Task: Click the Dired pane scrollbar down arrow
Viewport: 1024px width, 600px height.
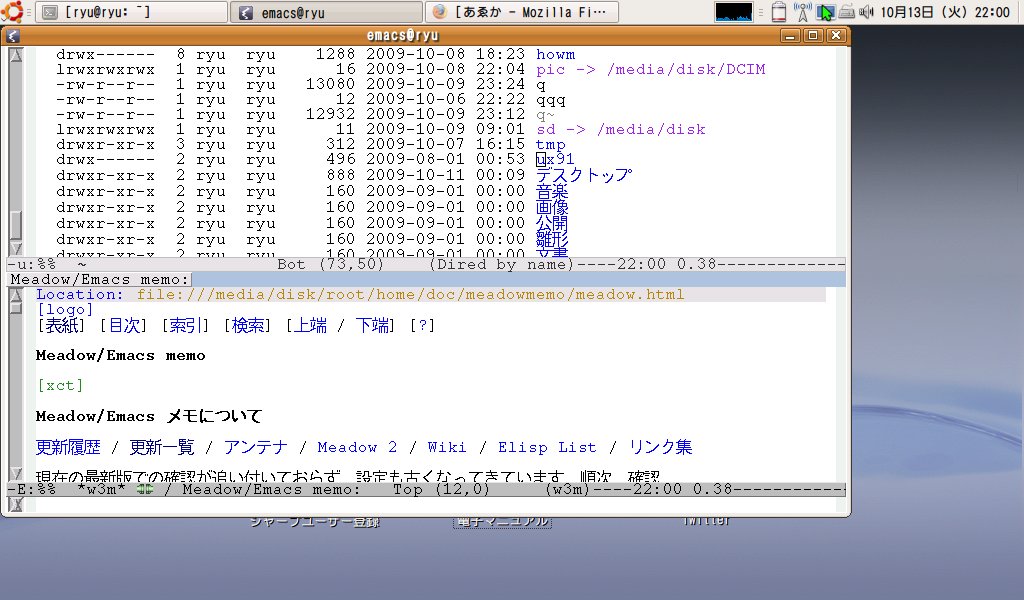Action: coord(16,249)
